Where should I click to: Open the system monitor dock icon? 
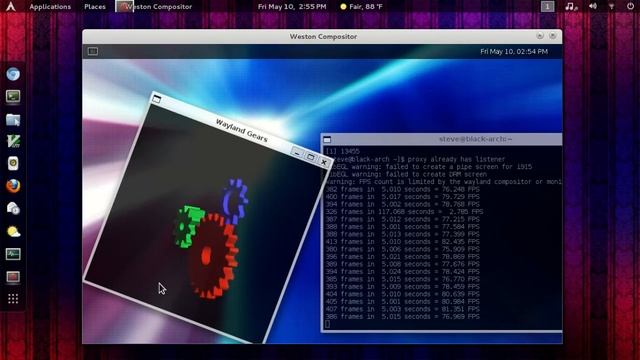[13, 254]
